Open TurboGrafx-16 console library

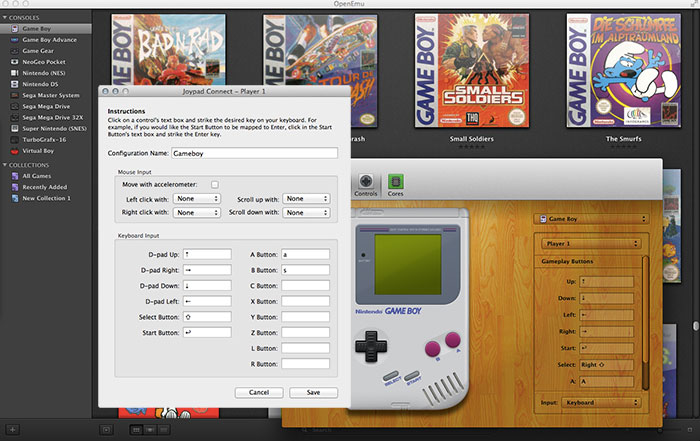pyautogui.click(x=46, y=140)
